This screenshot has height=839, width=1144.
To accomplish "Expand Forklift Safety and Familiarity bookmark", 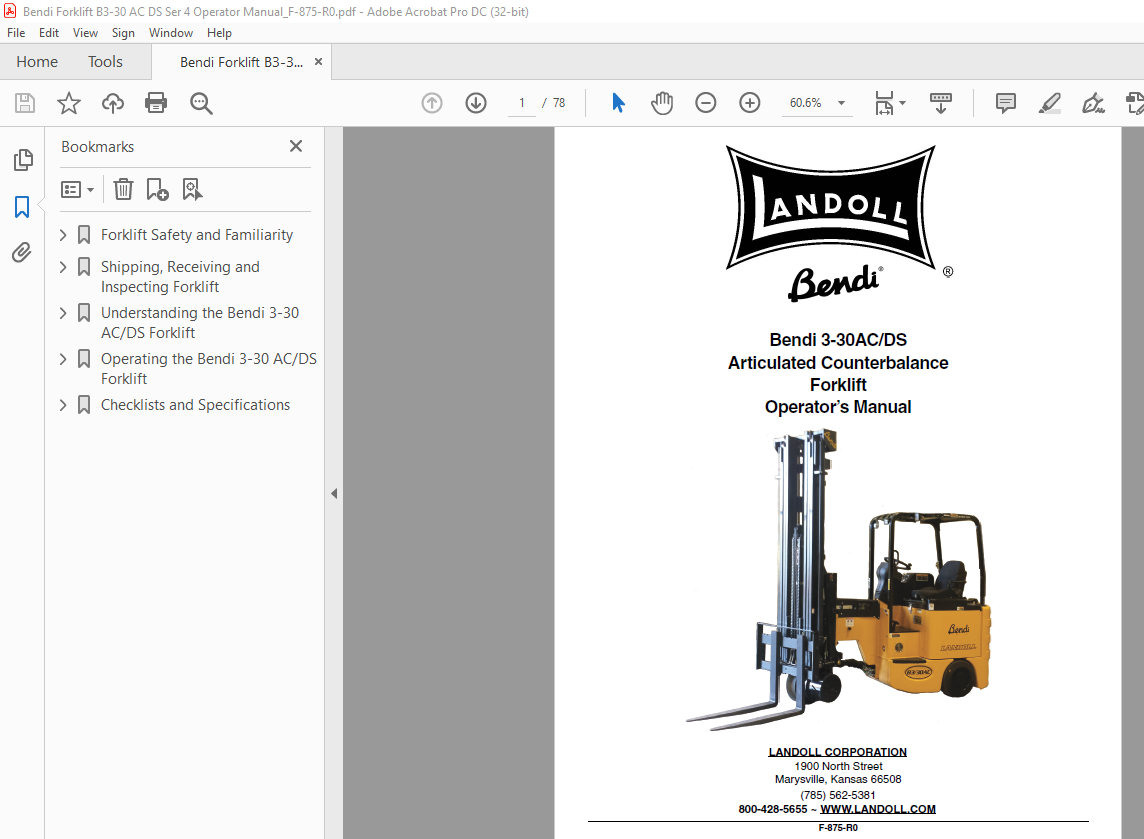I will (63, 235).
